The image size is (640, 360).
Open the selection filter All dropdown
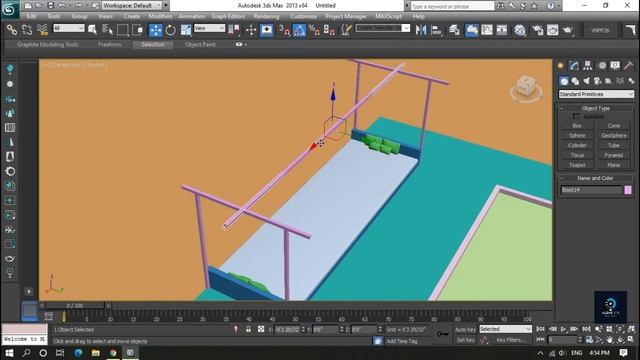pyautogui.click(x=69, y=28)
